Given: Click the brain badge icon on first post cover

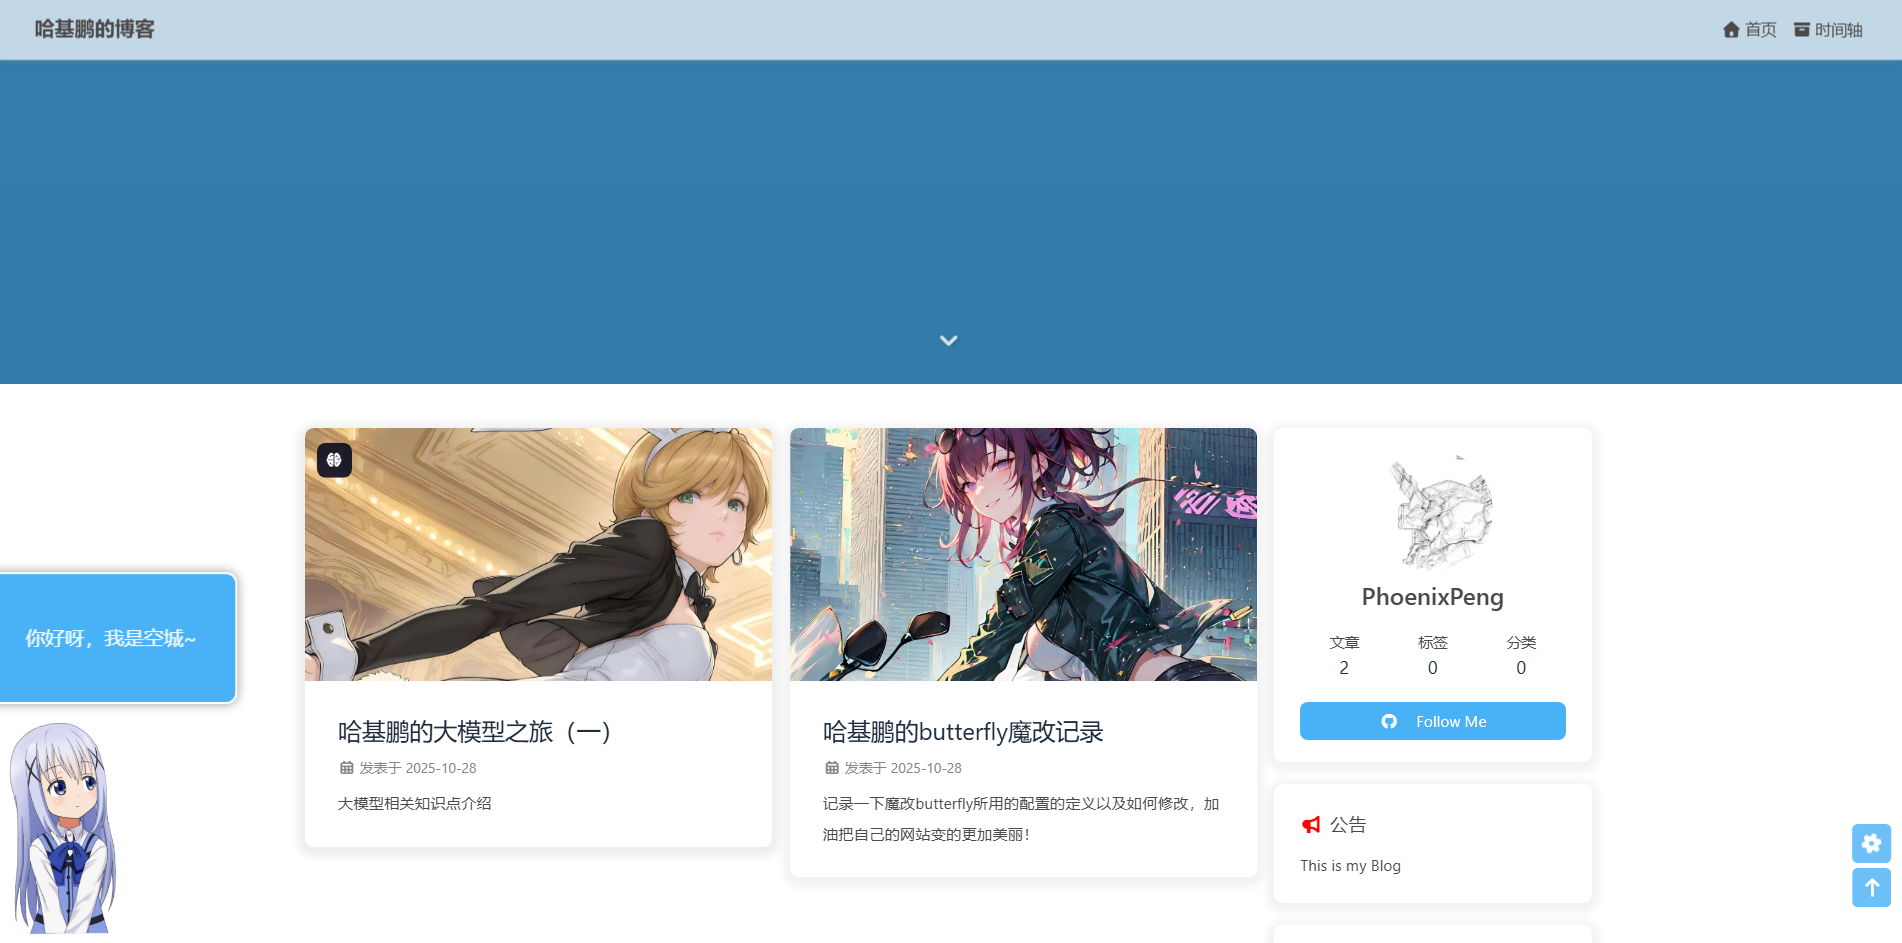Looking at the screenshot, I should 334,460.
